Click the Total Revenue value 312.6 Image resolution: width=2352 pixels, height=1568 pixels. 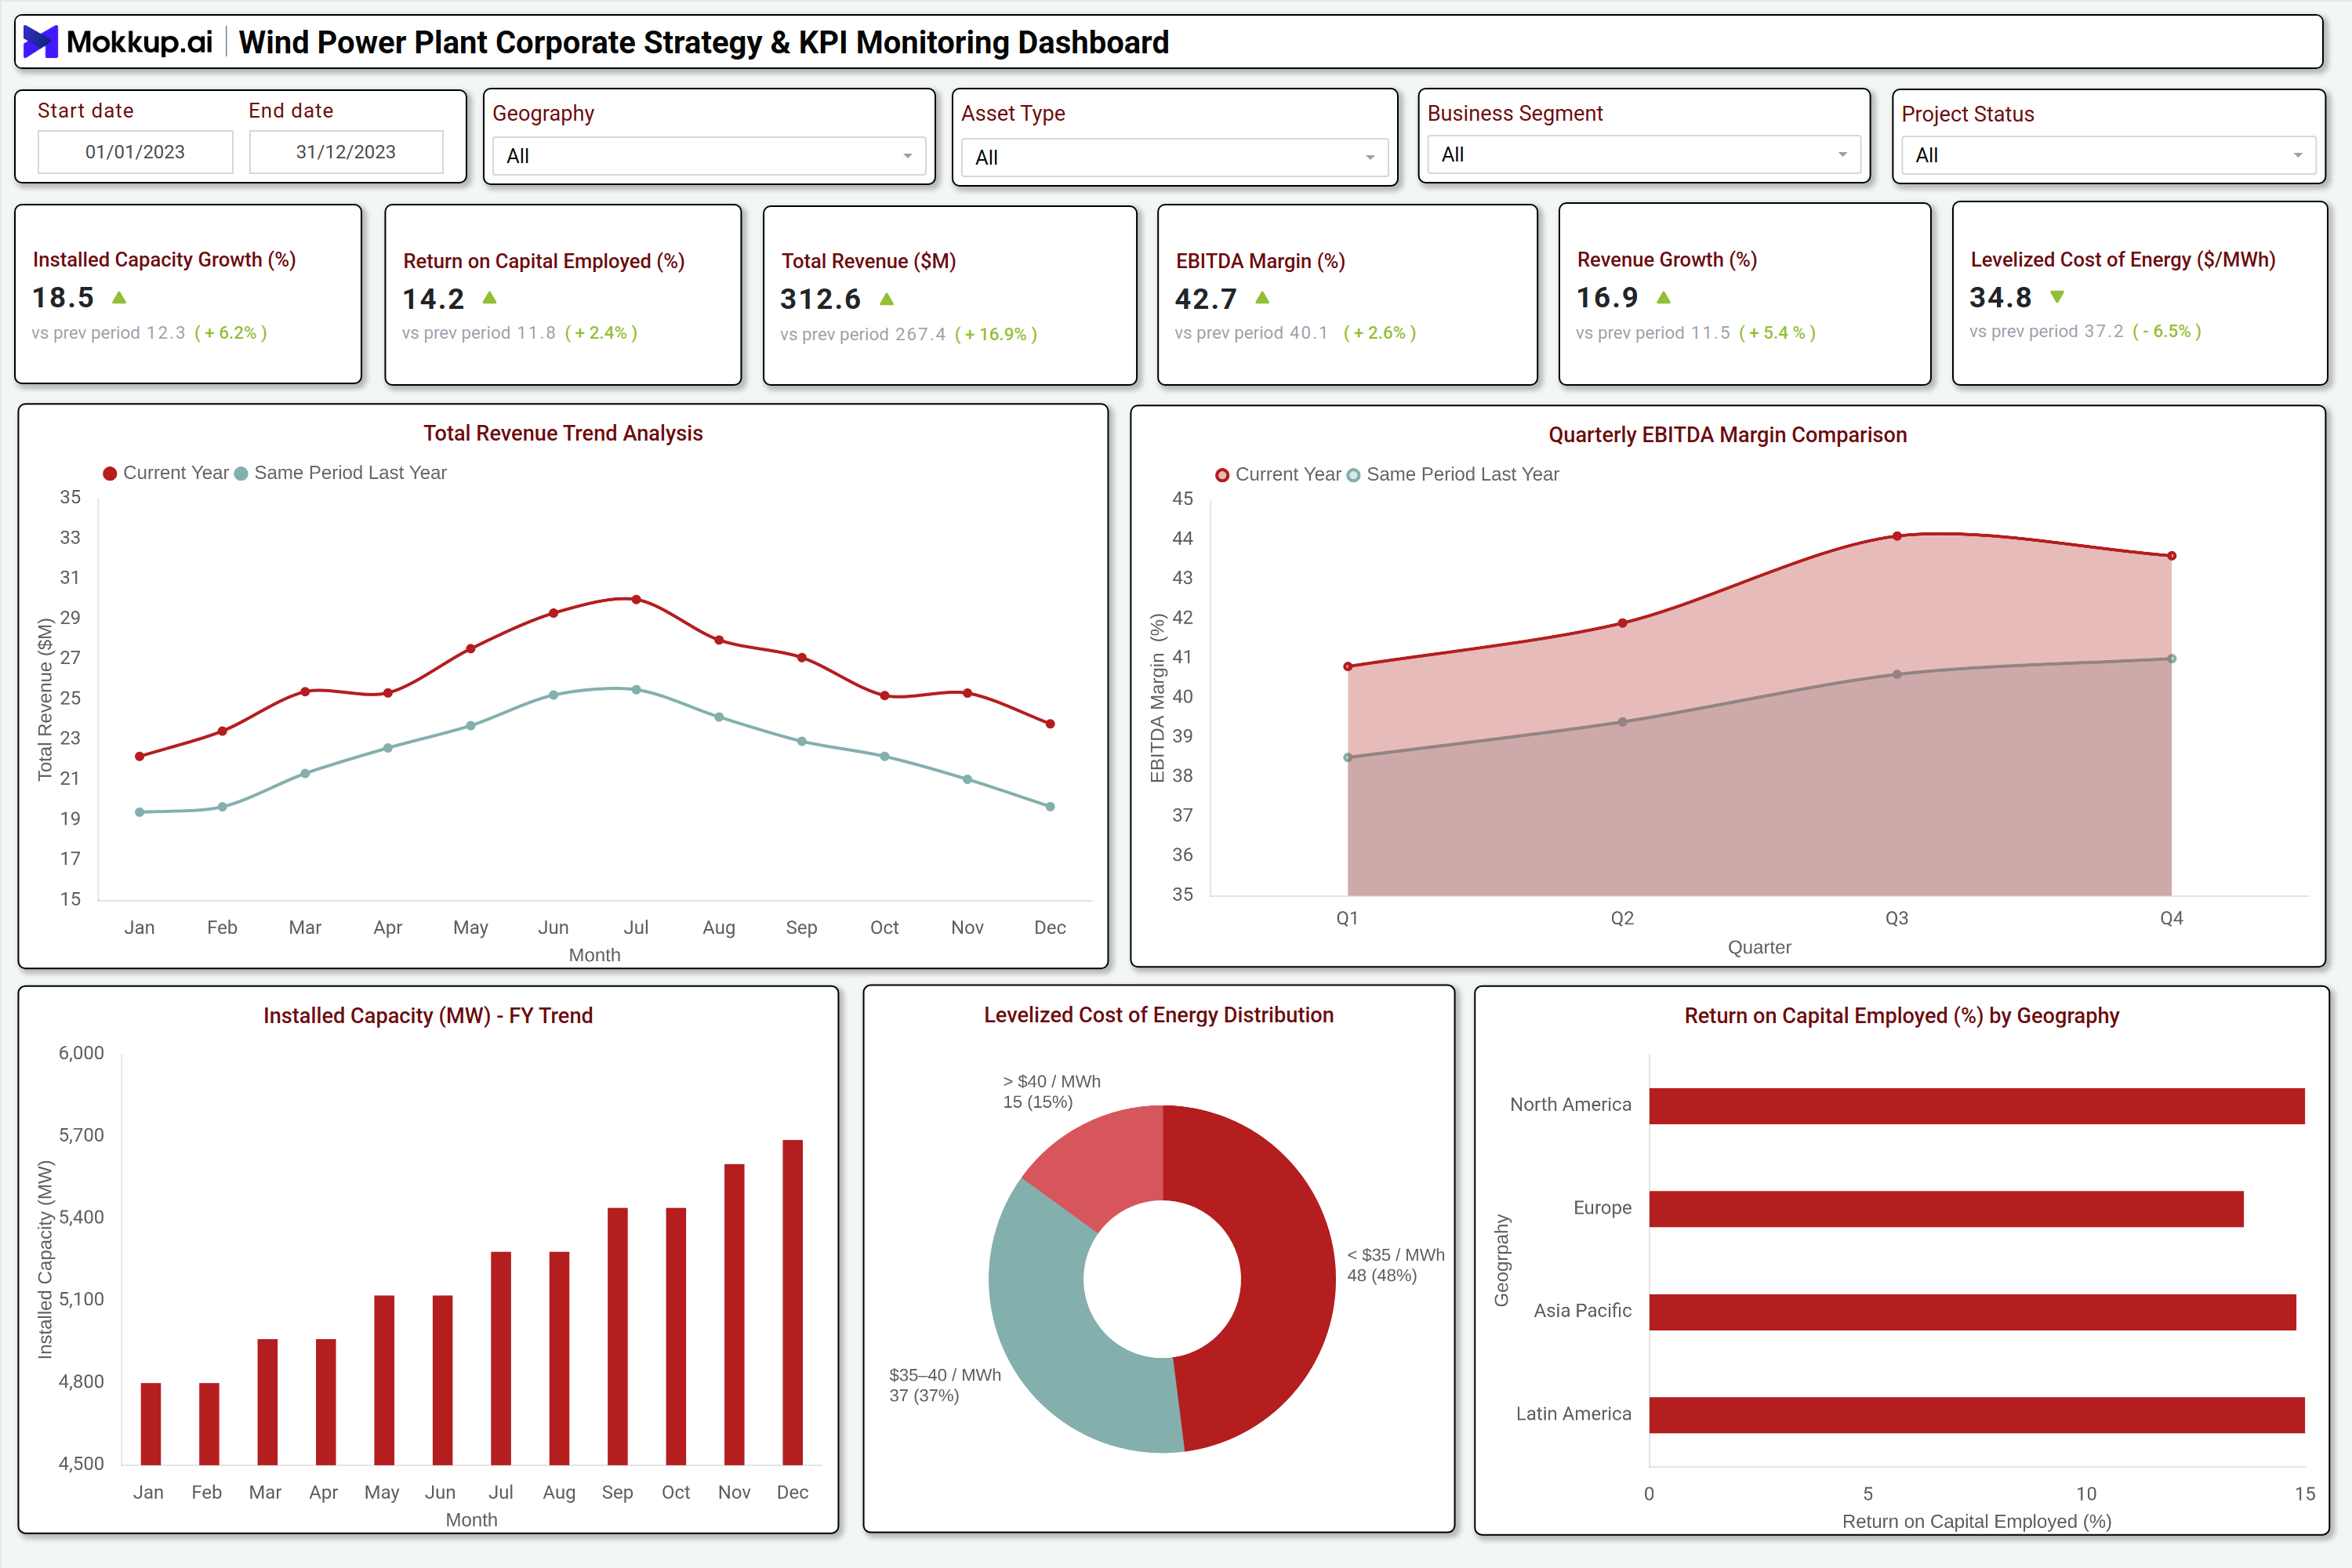pyautogui.click(x=820, y=299)
